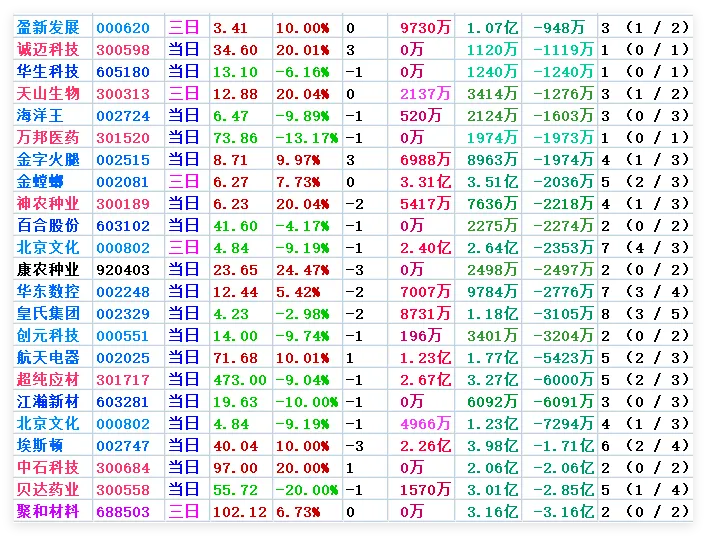The width and height of the screenshot is (706, 536).
Task: Click the stock name 贝达药业
Action: [48, 490]
